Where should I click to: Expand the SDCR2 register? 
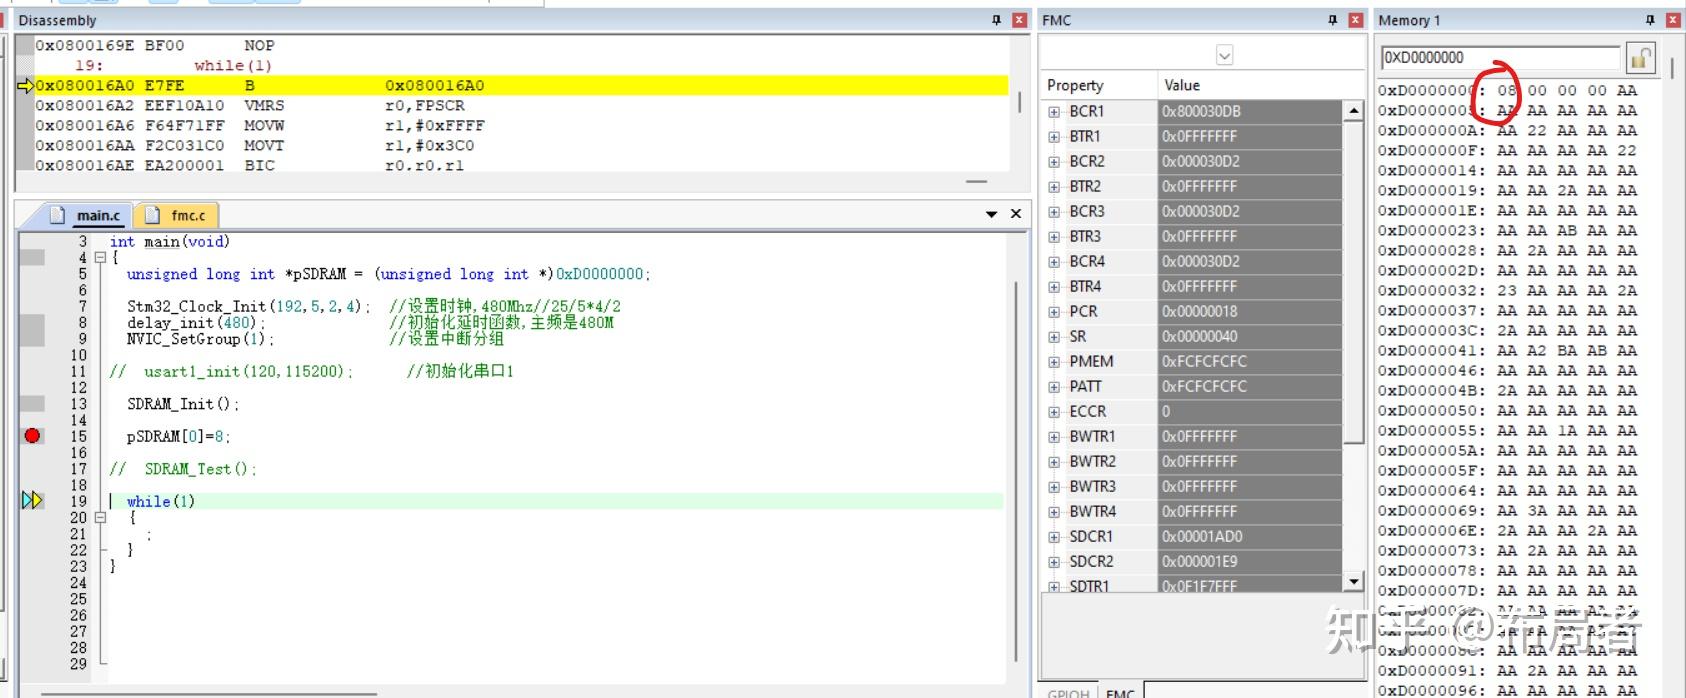point(1054,561)
